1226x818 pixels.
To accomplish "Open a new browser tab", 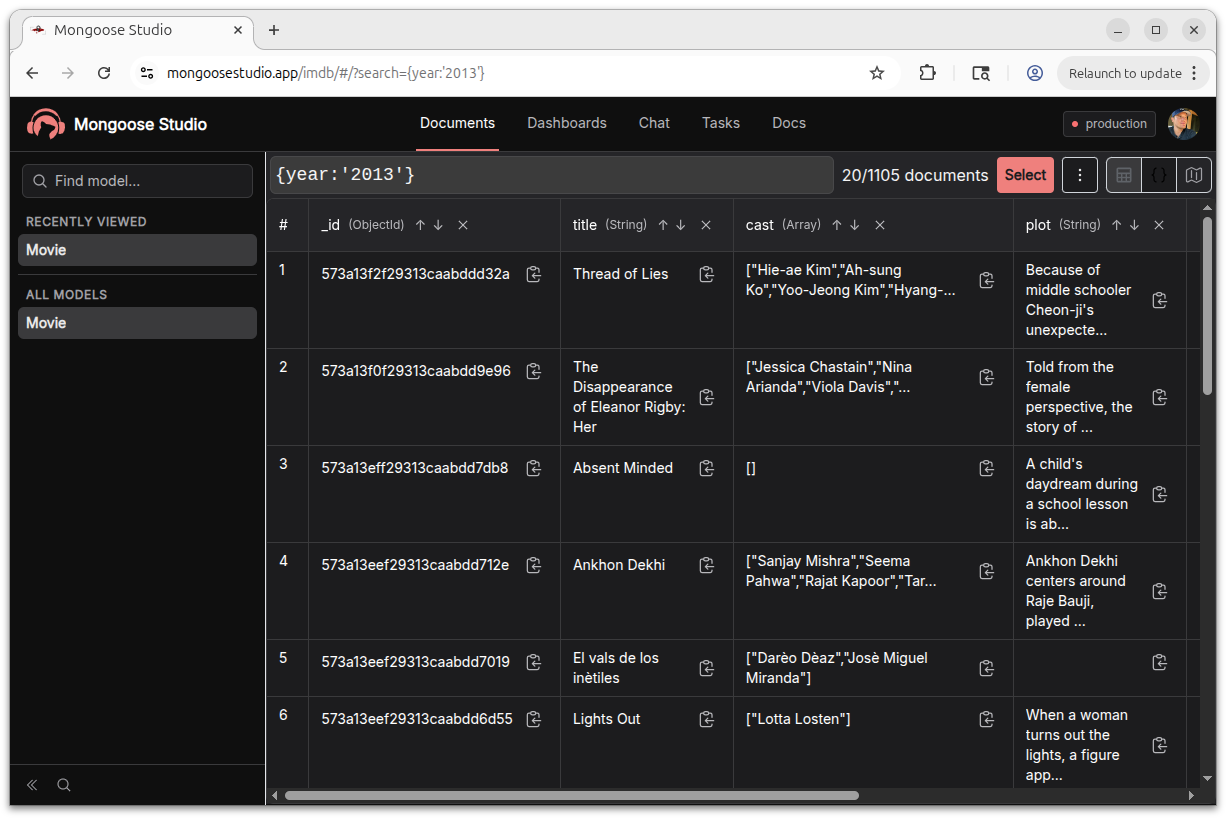I will [274, 30].
